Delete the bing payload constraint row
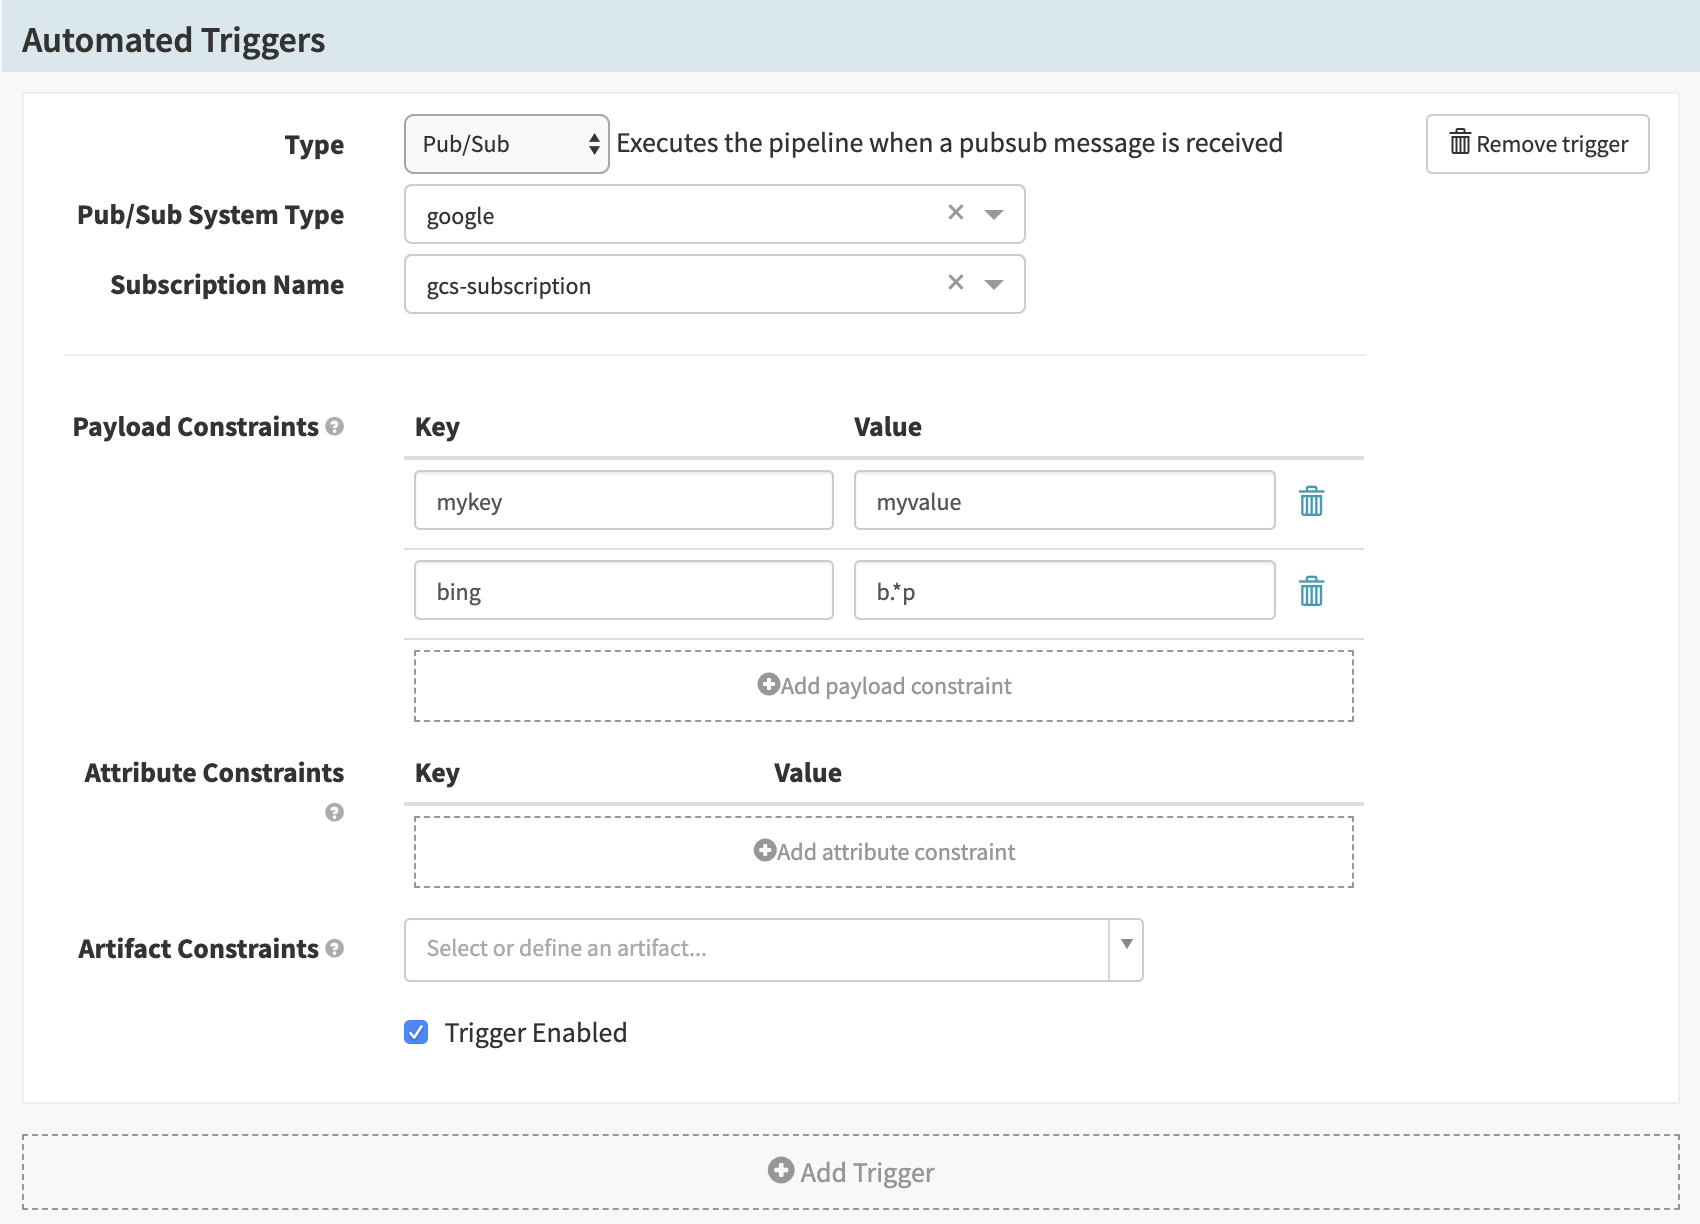Viewport: 1700px width, 1224px height. coord(1311,591)
